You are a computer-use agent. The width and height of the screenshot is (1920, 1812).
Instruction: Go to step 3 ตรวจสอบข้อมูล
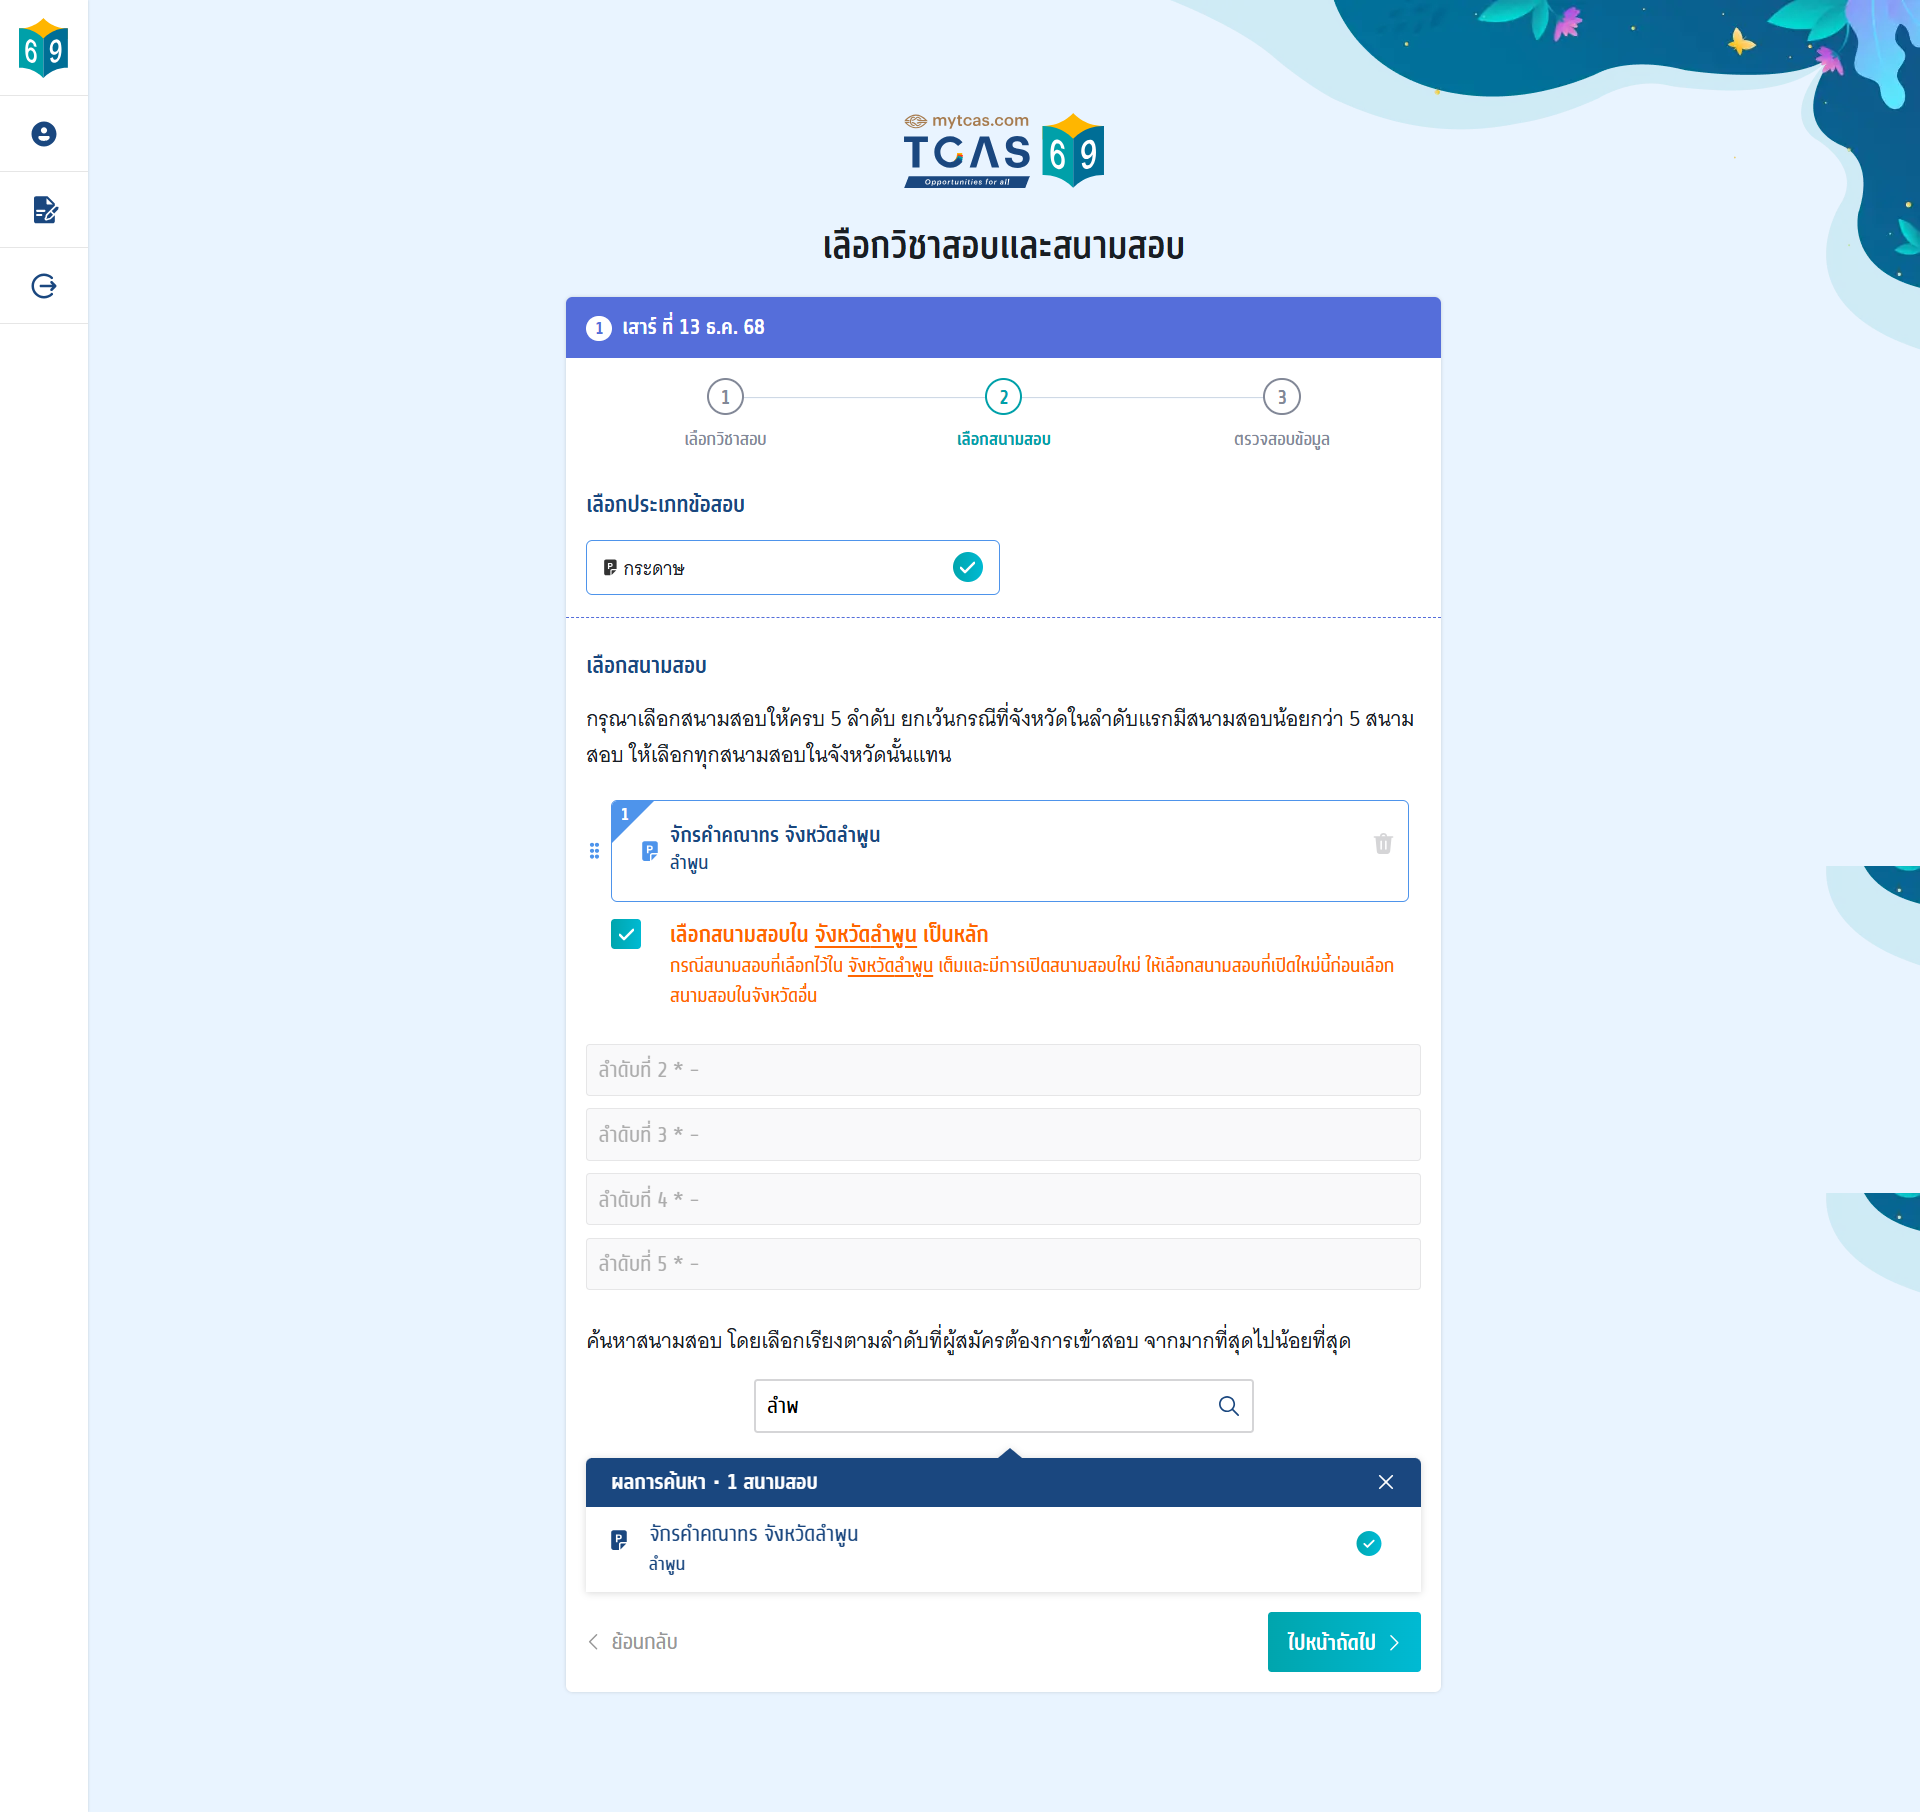(x=1281, y=397)
